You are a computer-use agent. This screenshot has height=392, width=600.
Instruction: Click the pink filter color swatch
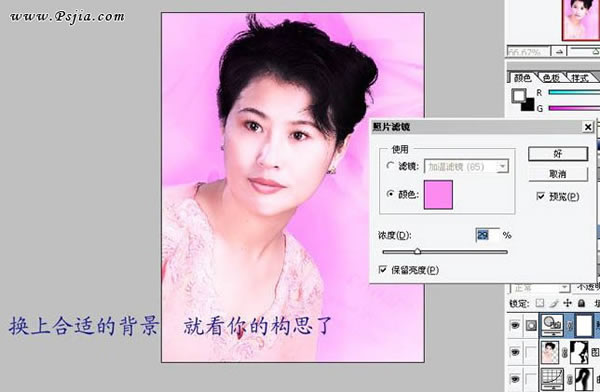(x=438, y=195)
